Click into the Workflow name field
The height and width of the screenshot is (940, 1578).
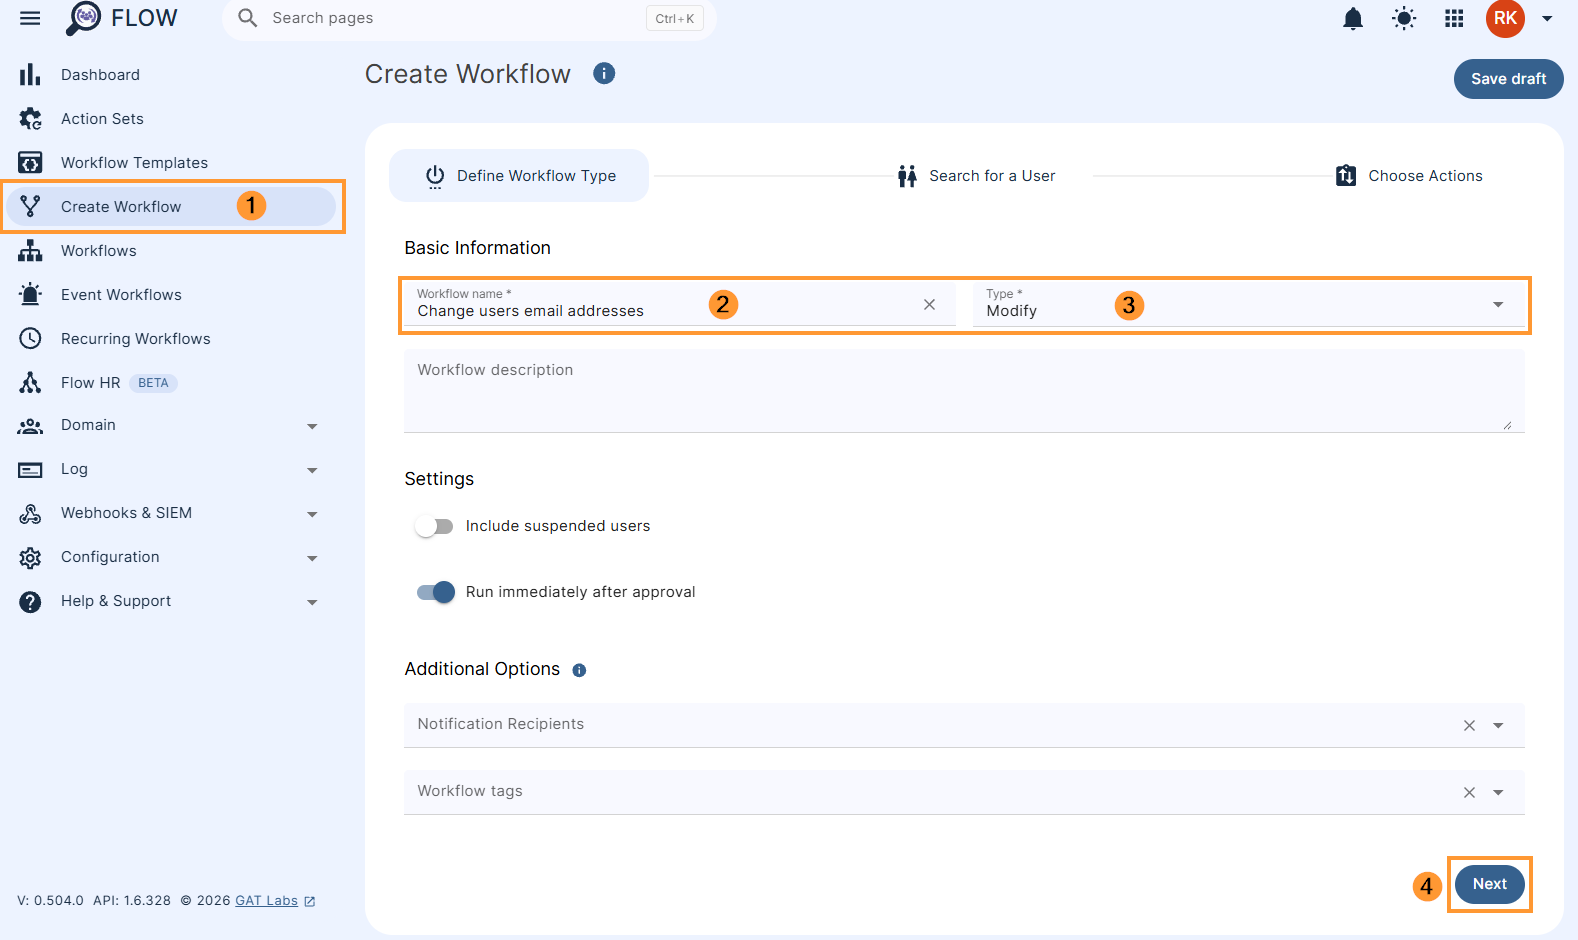point(680,304)
